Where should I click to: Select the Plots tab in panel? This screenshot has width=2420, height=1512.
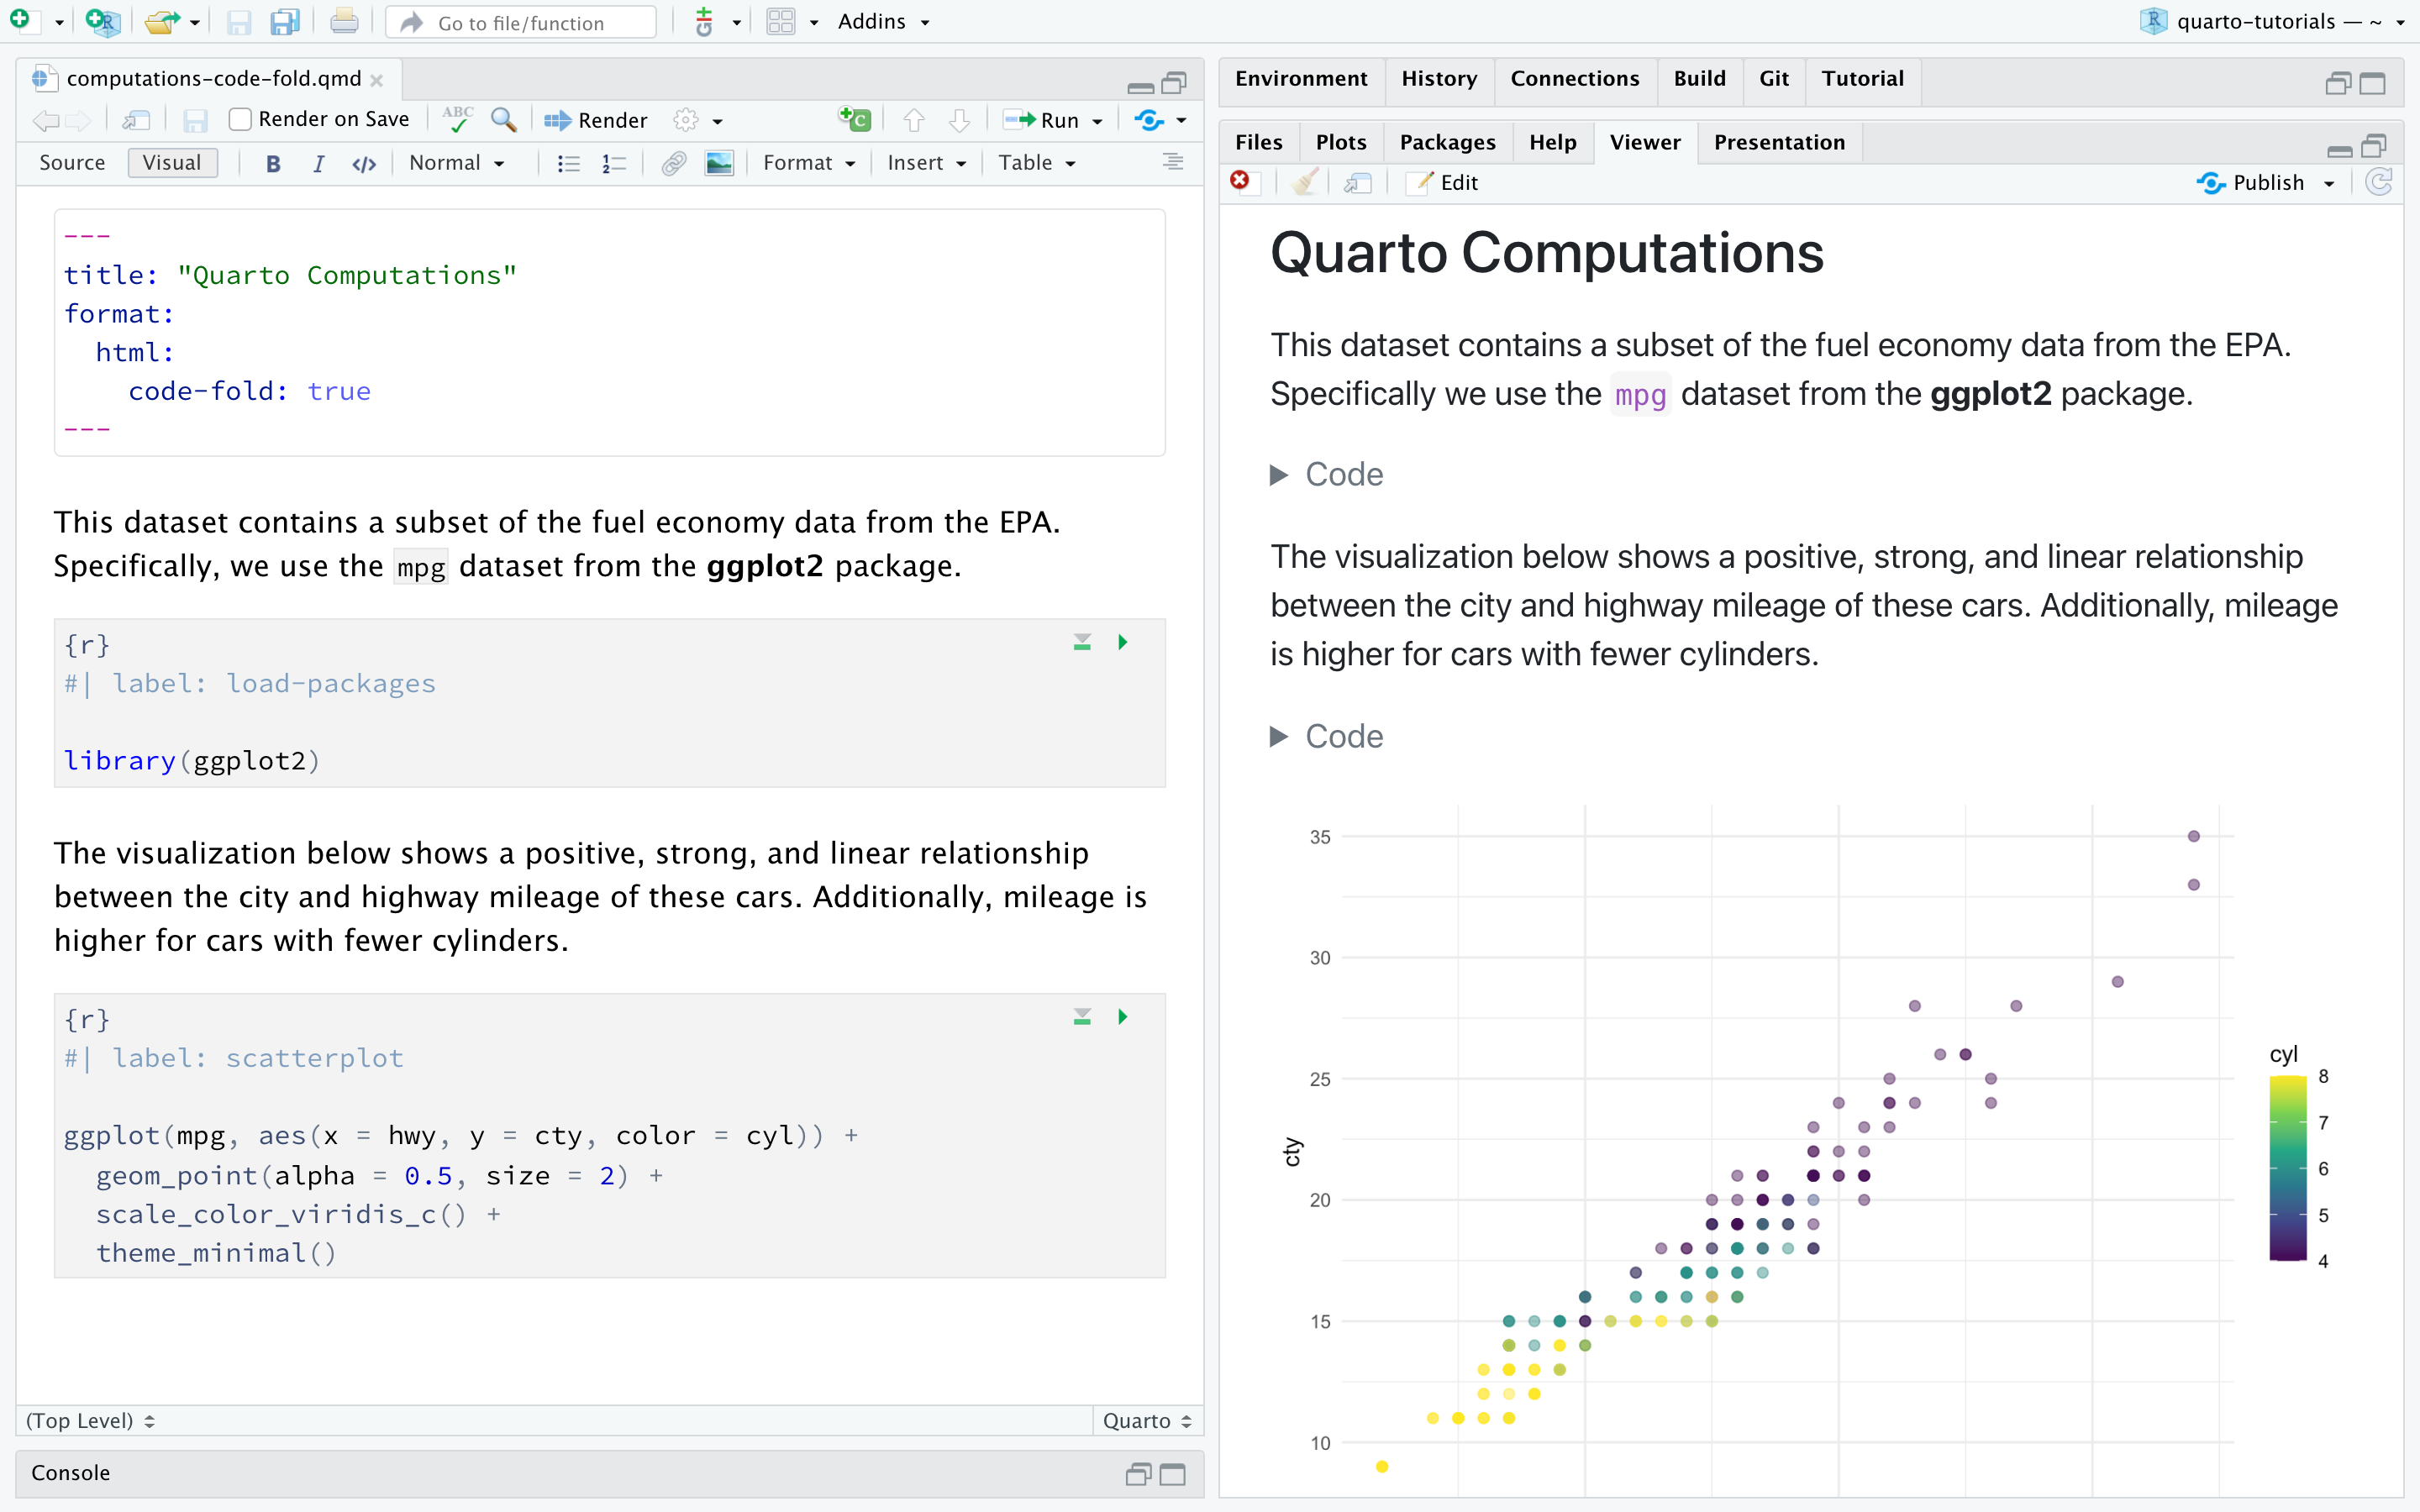(x=1339, y=141)
